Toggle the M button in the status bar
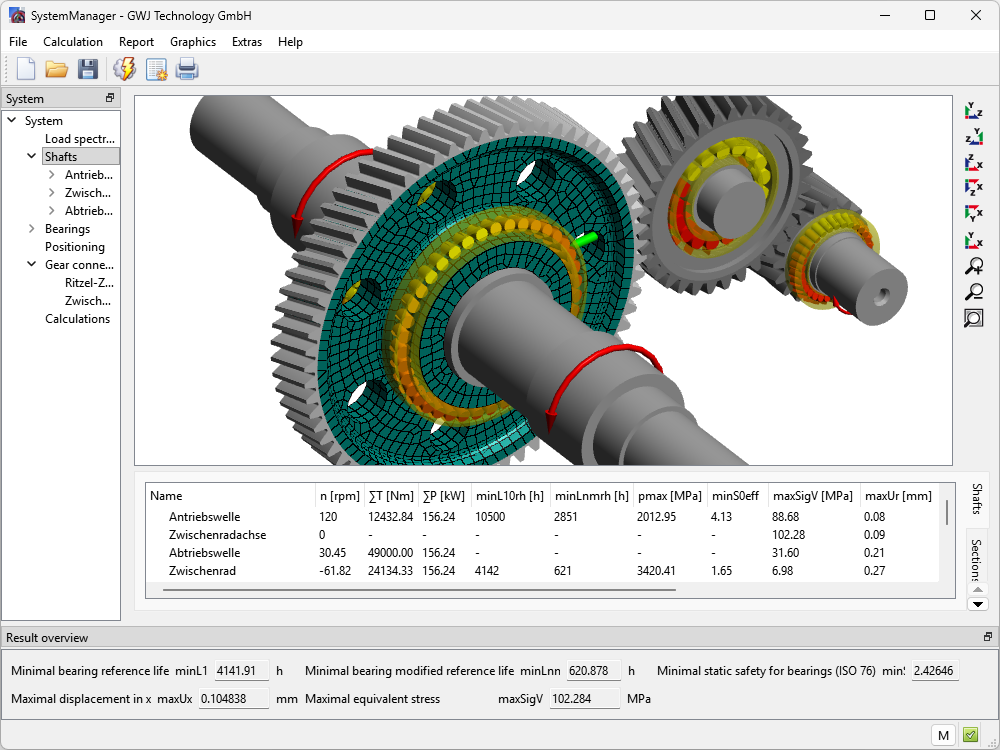 (x=942, y=735)
